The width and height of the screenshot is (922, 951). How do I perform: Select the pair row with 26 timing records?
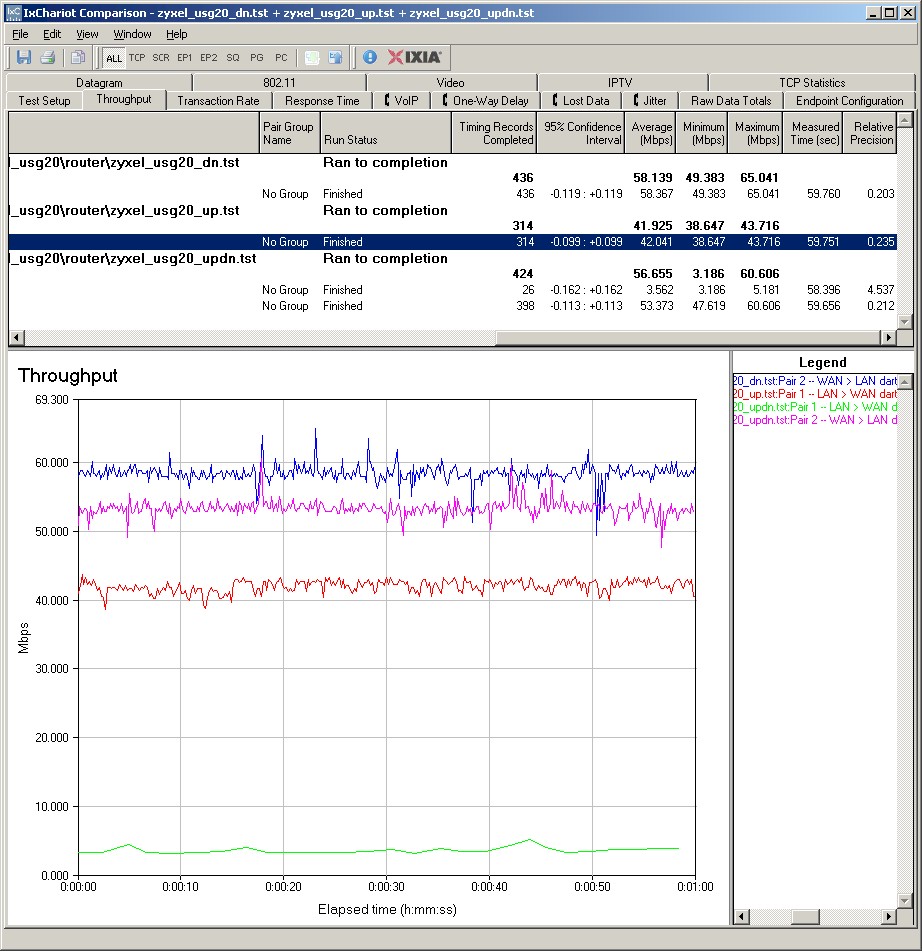click(453, 290)
